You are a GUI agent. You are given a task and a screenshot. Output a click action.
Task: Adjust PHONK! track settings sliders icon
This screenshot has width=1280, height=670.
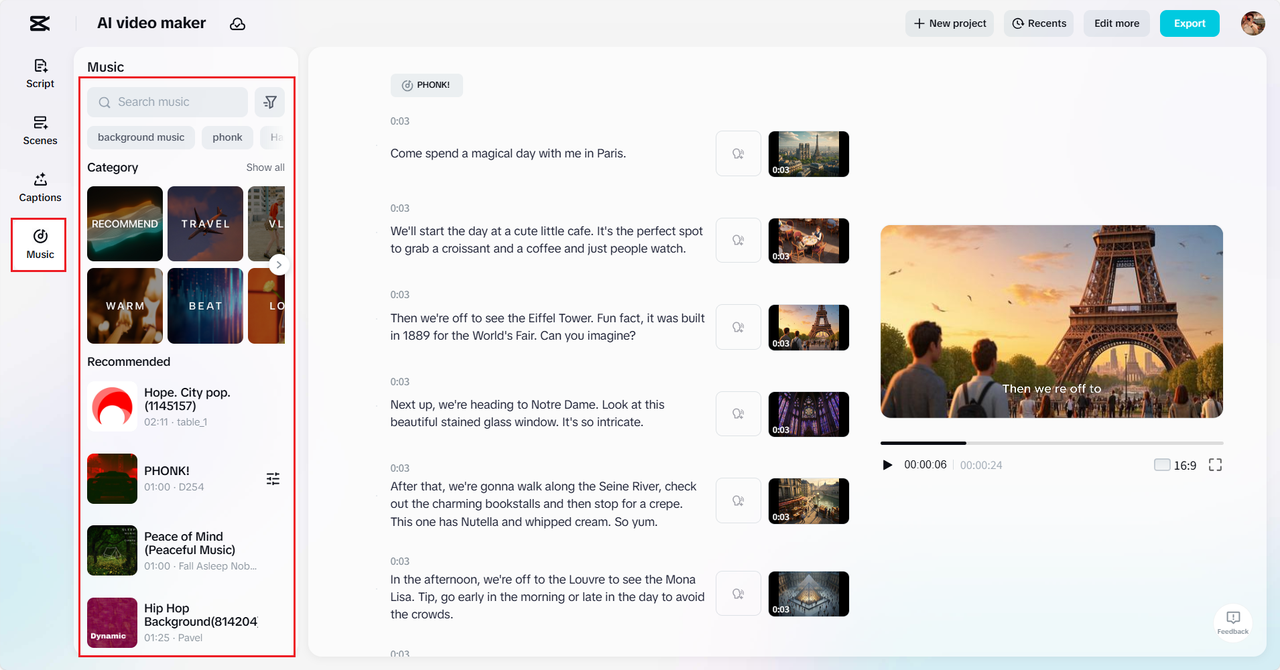tap(273, 479)
